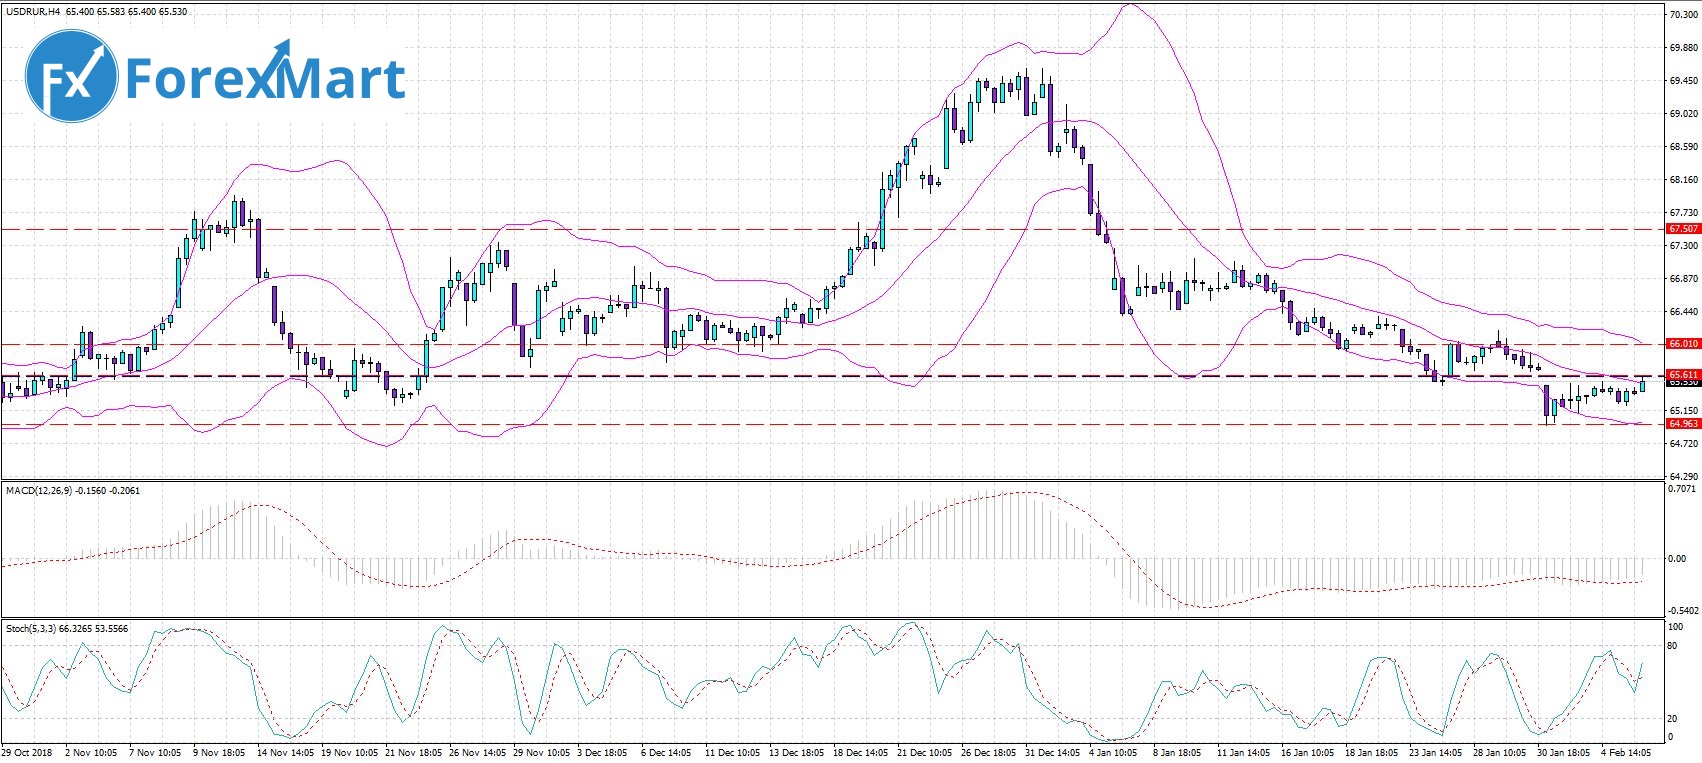Click the red 67.507 price level tag
Image resolution: width=1702 pixels, height=763 pixels.
[1682, 229]
